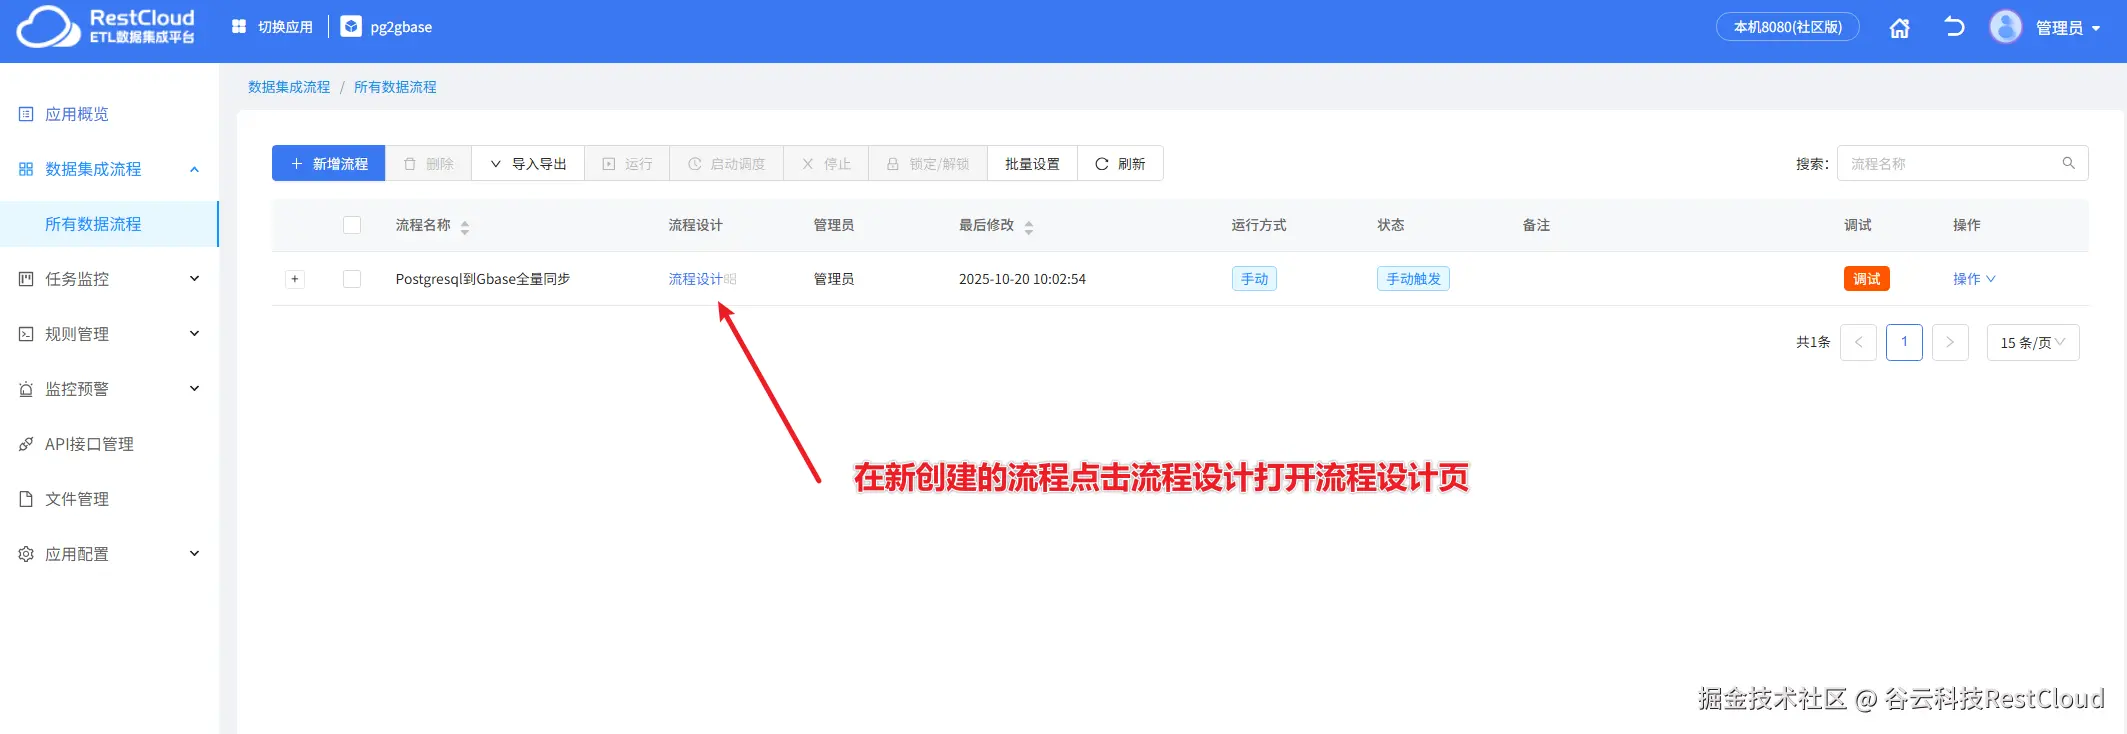Click the 文件管理 file icon
2127x734 pixels.
pos(26,499)
